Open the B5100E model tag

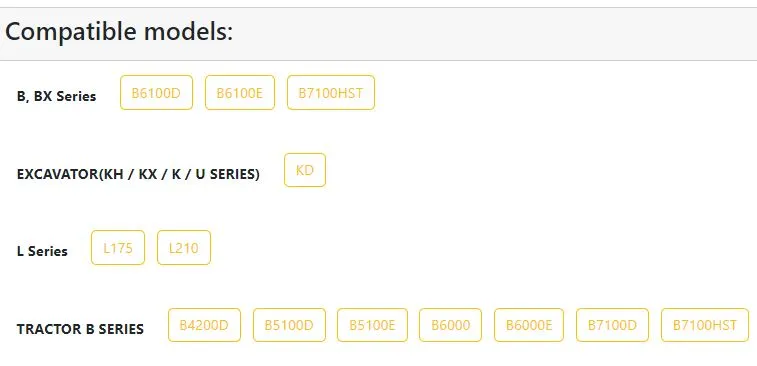pyautogui.click(x=372, y=325)
